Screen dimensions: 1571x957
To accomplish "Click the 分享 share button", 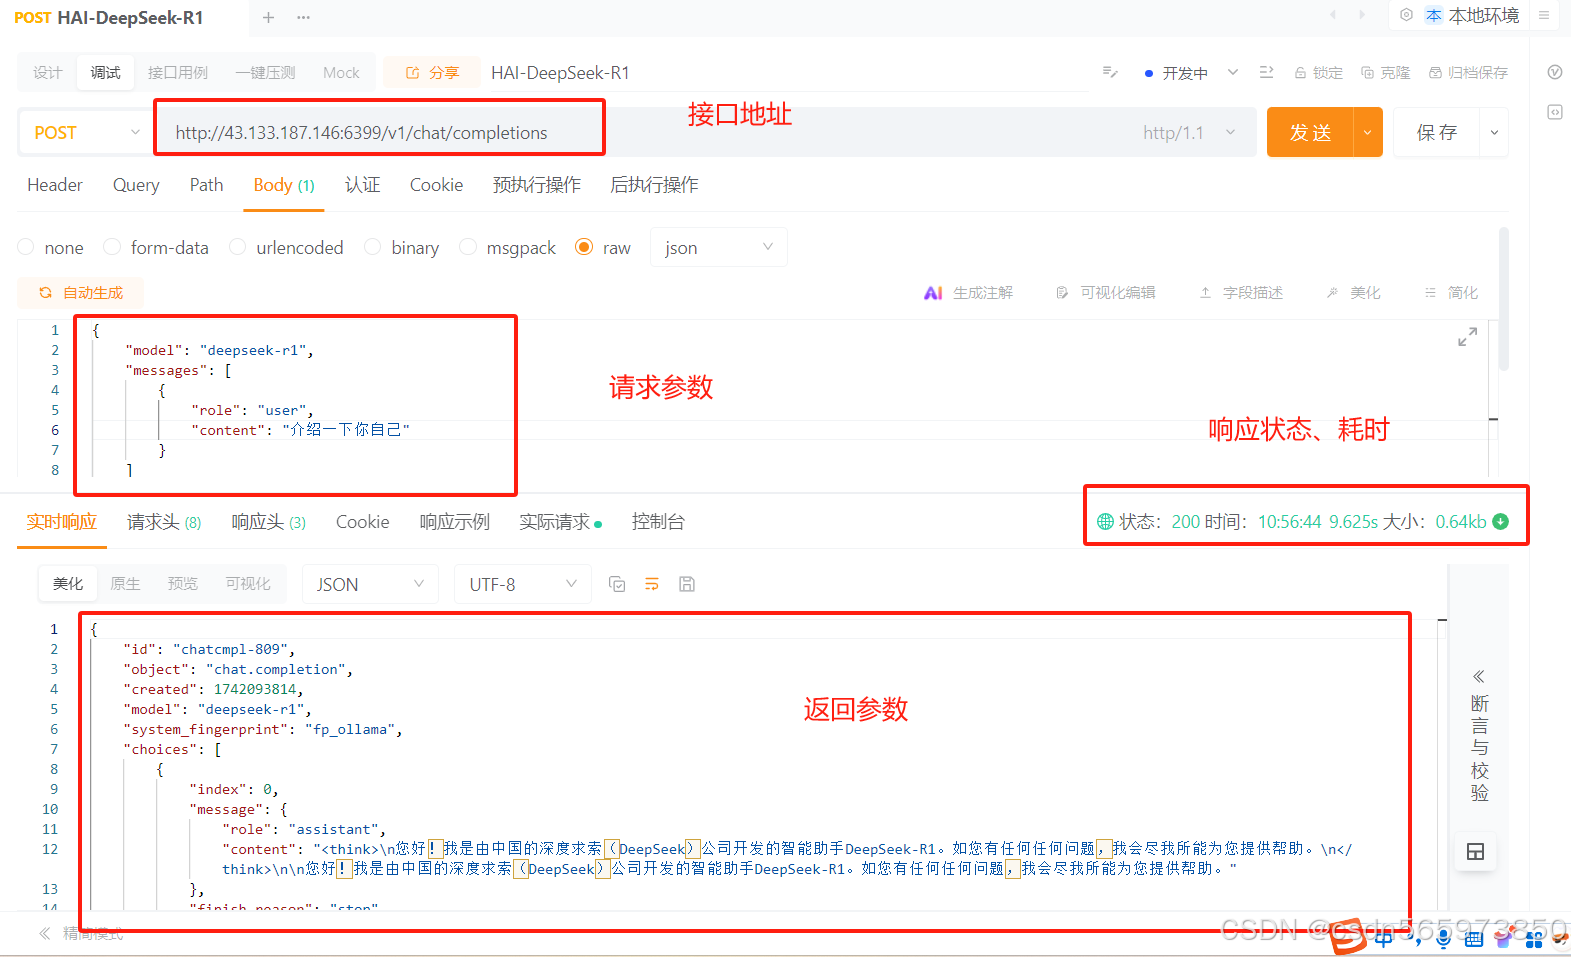I will [432, 72].
